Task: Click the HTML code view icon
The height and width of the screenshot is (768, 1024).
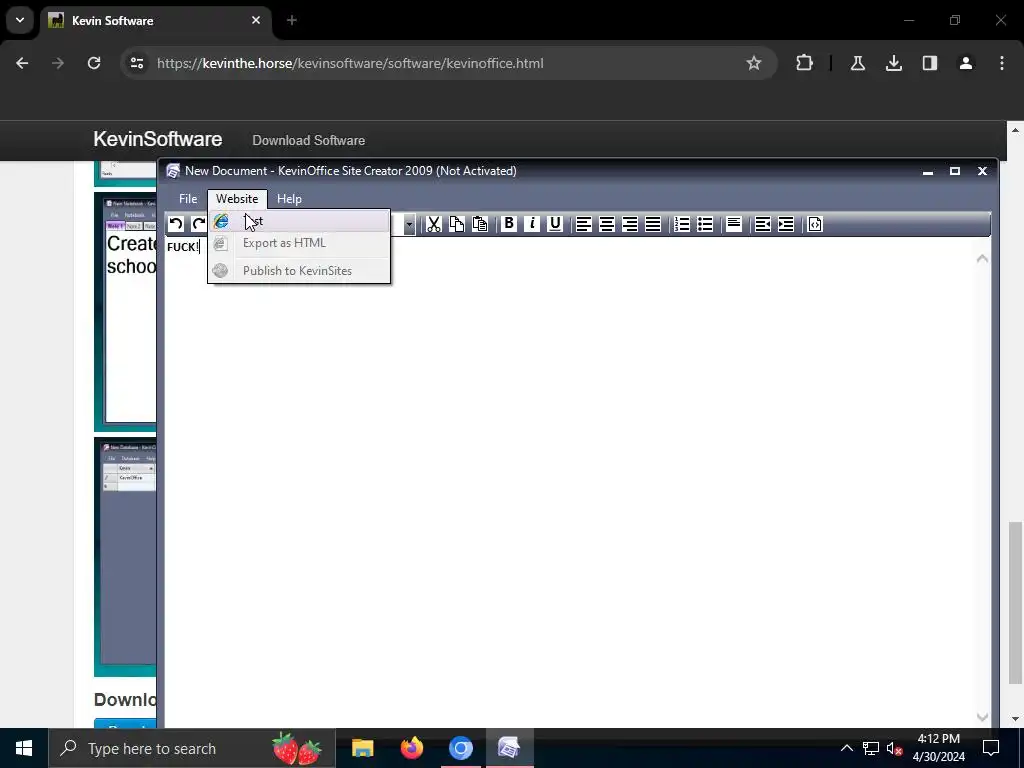Action: 815,224
